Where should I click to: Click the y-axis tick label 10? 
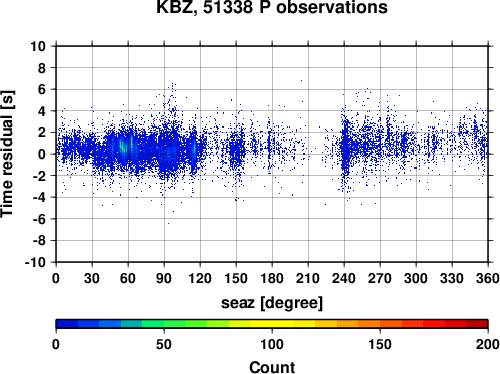pyautogui.click(x=38, y=46)
